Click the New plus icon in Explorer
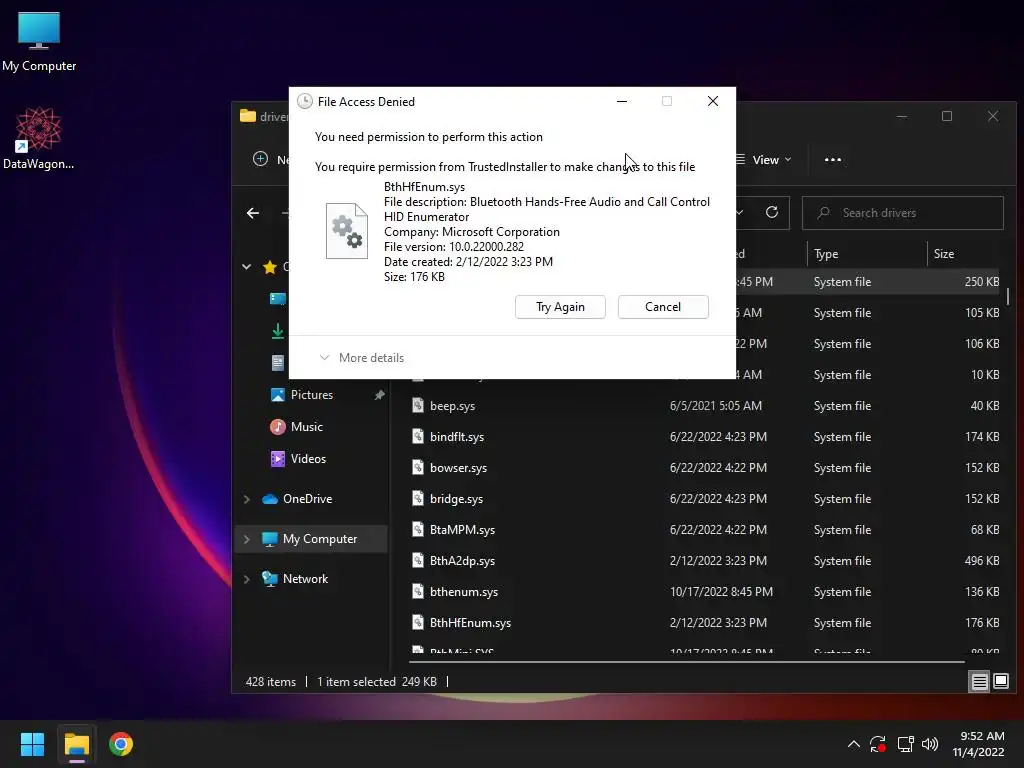Image resolution: width=1024 pixels, height=768 pixels. [x=261, y=159]
